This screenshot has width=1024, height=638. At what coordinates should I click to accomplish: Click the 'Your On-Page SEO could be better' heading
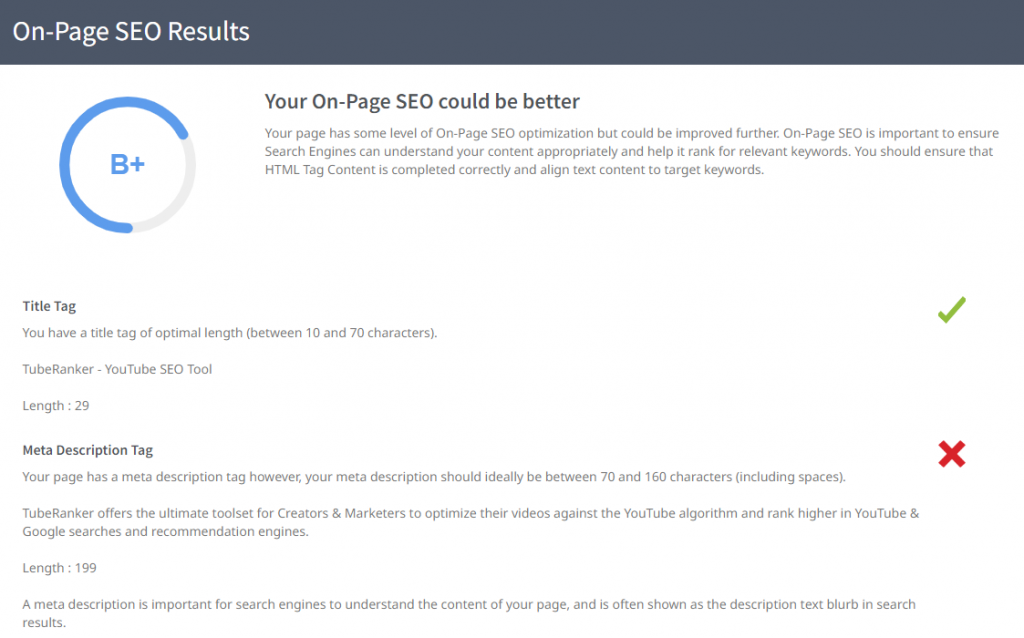(422, 101)
